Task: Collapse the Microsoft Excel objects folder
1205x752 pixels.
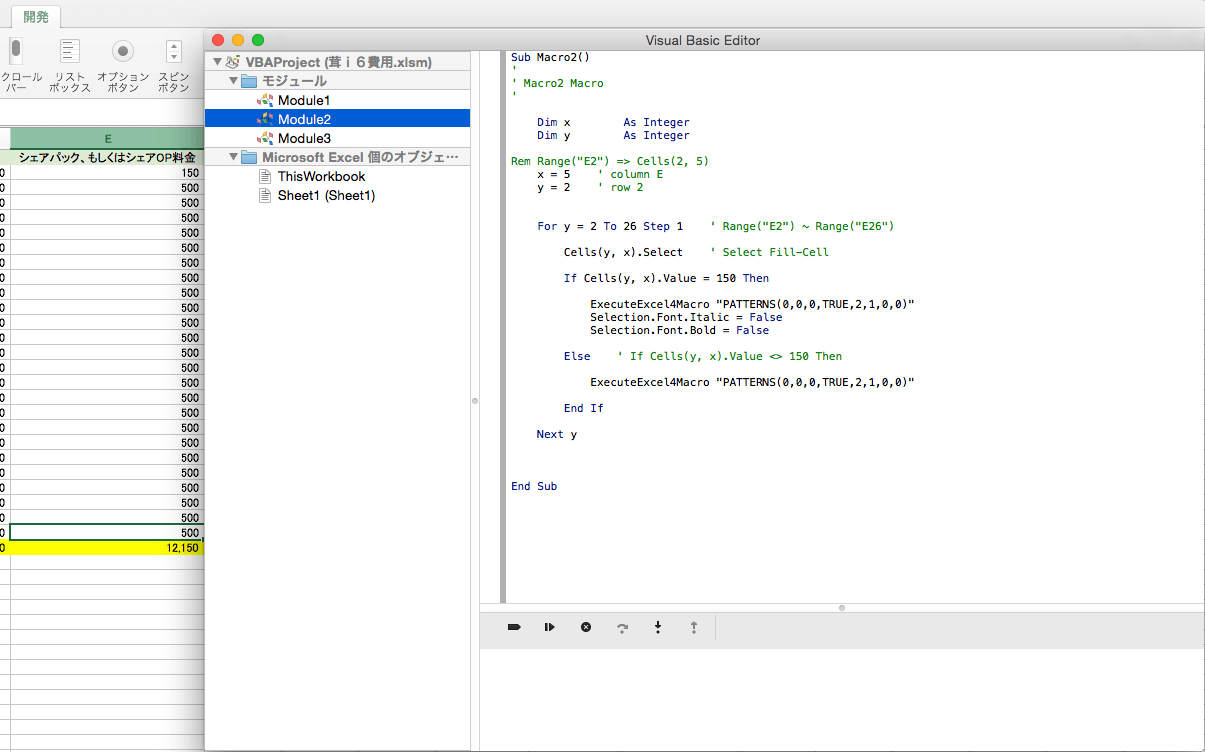Action: pos(234,157)
